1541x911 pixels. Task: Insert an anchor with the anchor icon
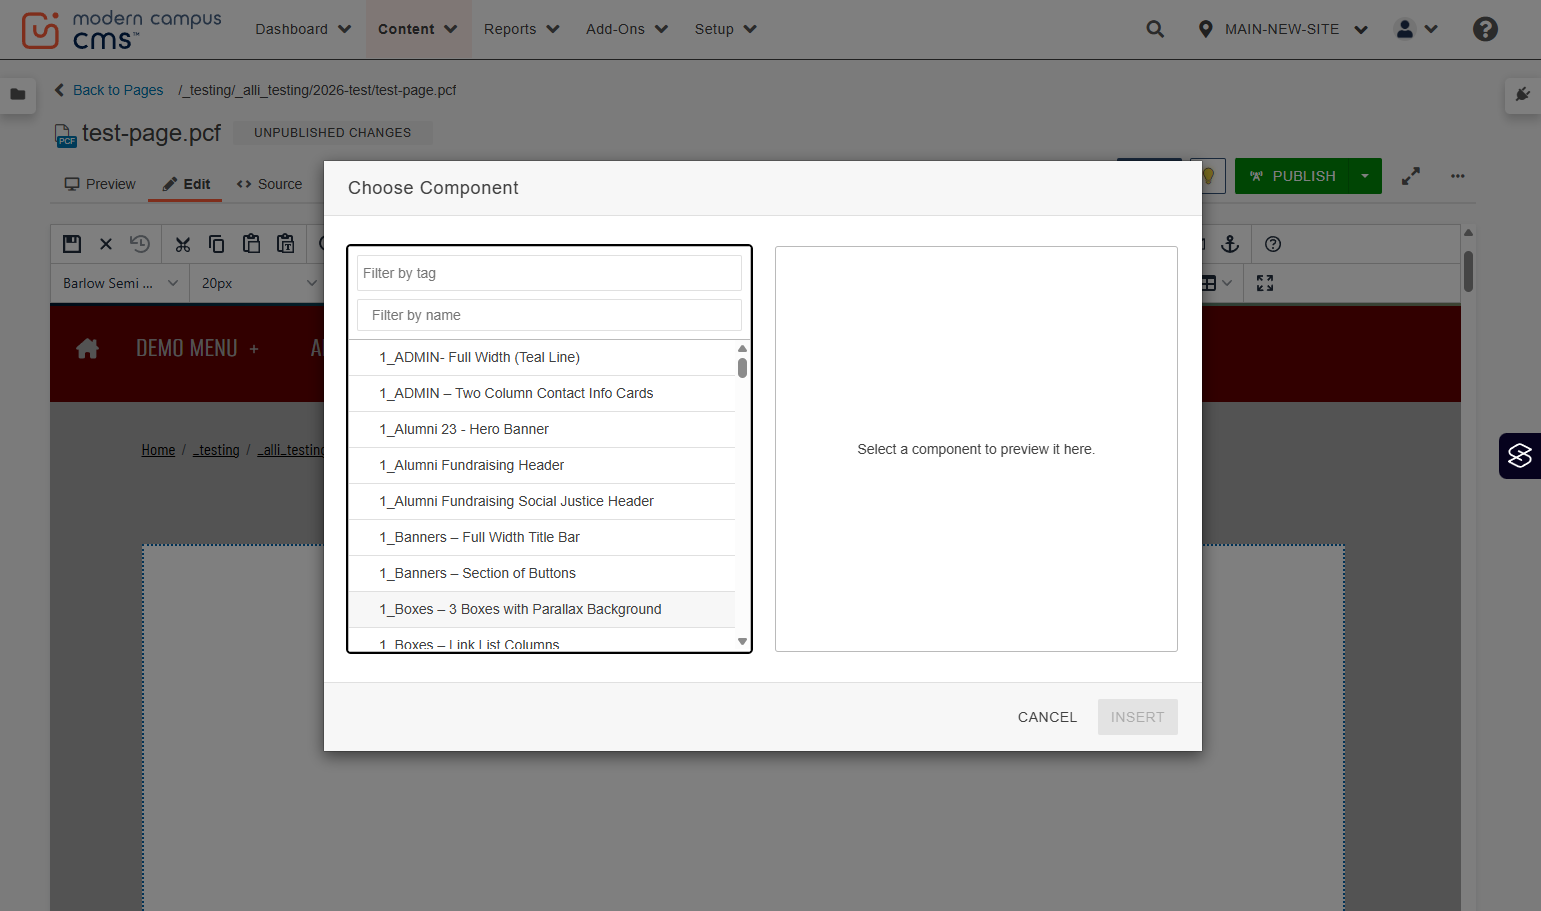pos(1230,244)
